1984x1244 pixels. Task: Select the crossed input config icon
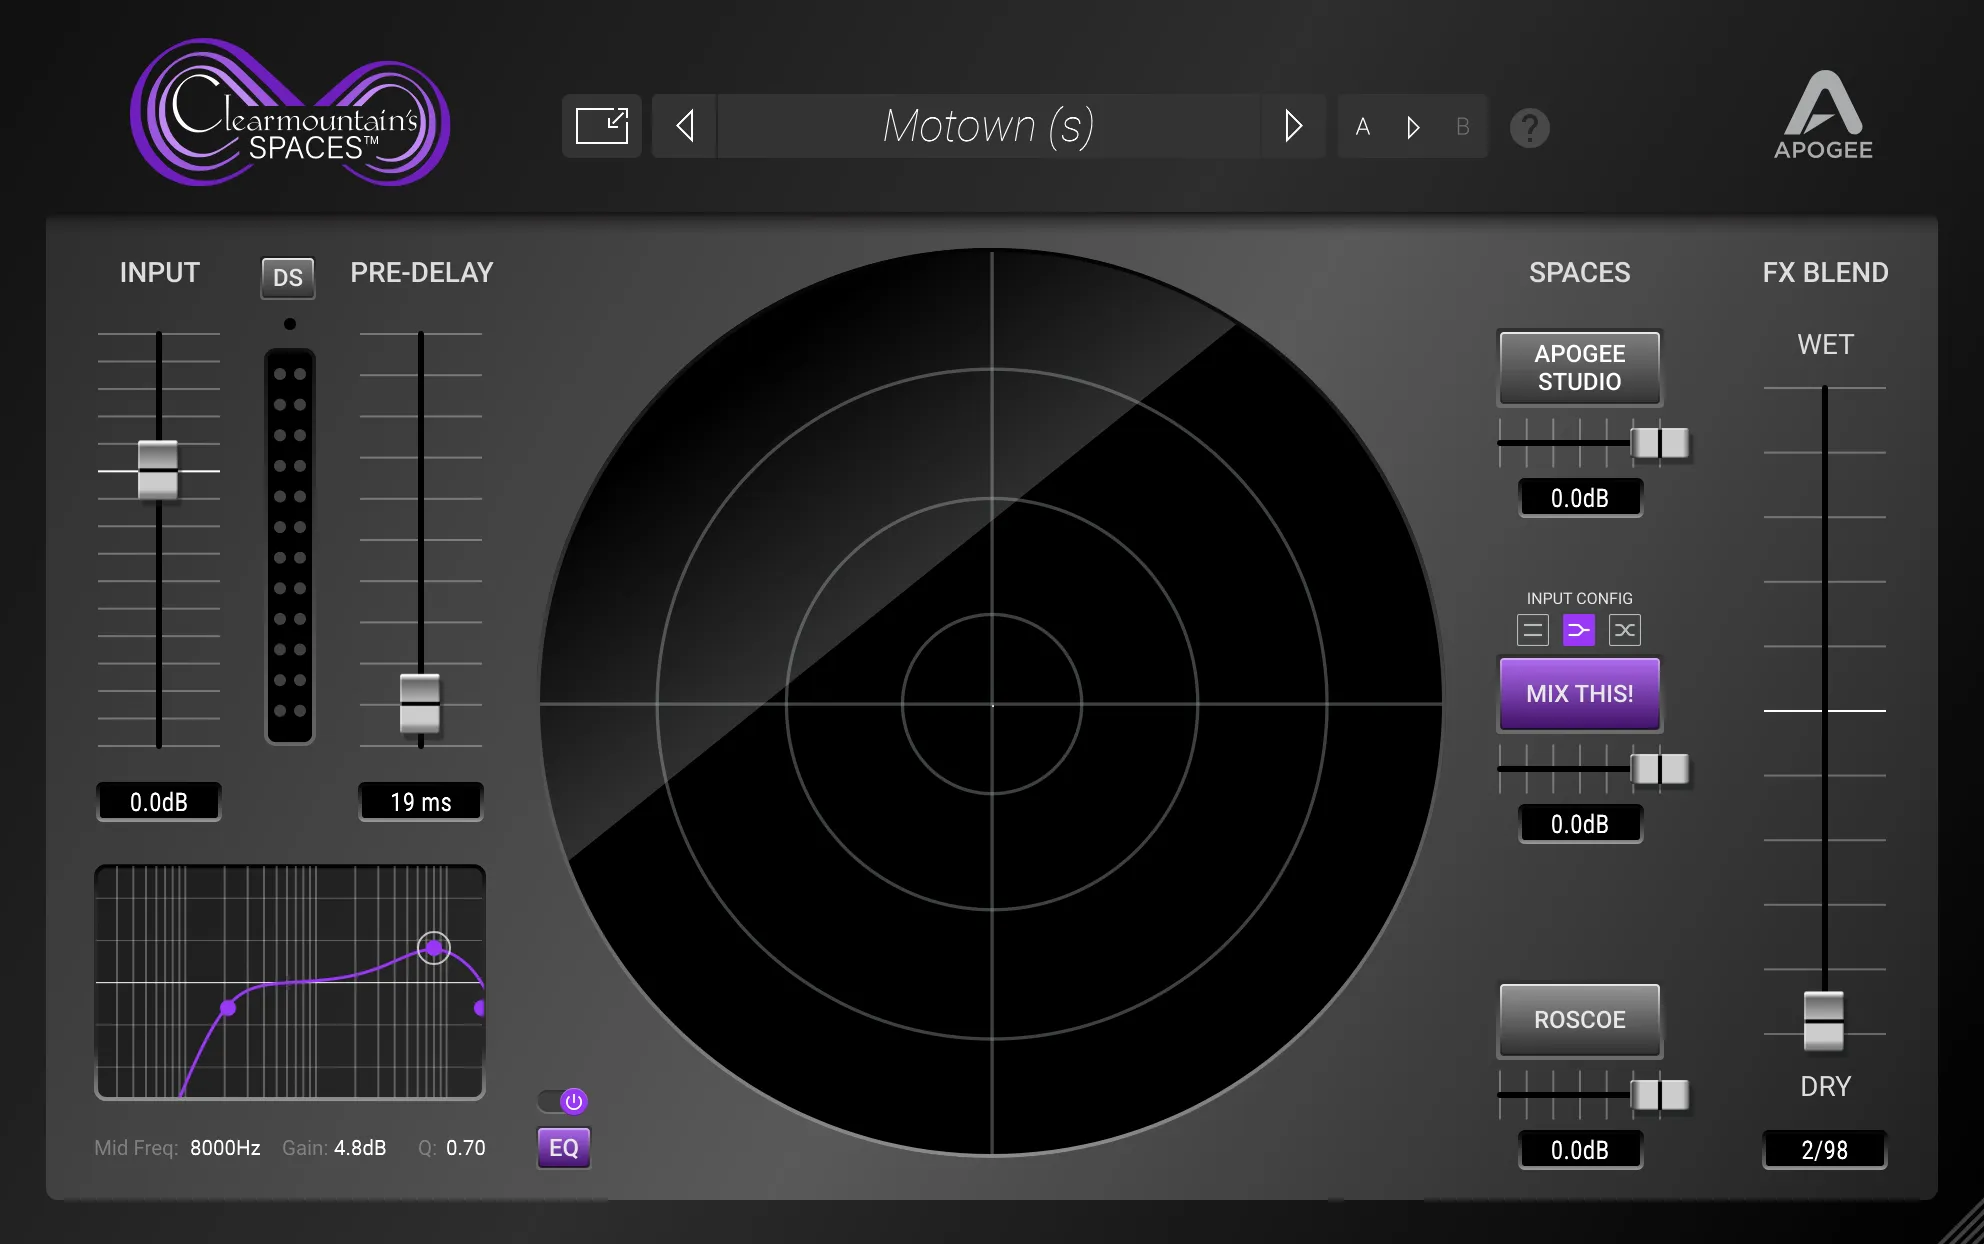[1625, 630]
